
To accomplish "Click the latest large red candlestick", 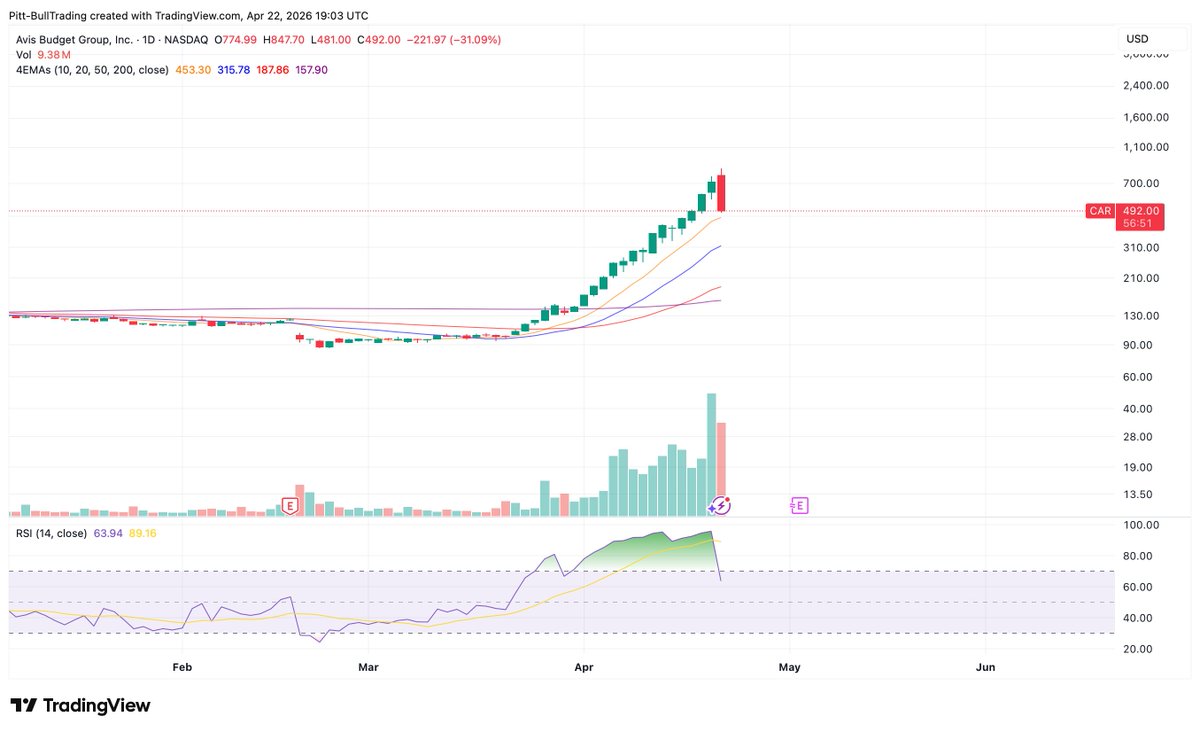I will (x=721, y=192).
